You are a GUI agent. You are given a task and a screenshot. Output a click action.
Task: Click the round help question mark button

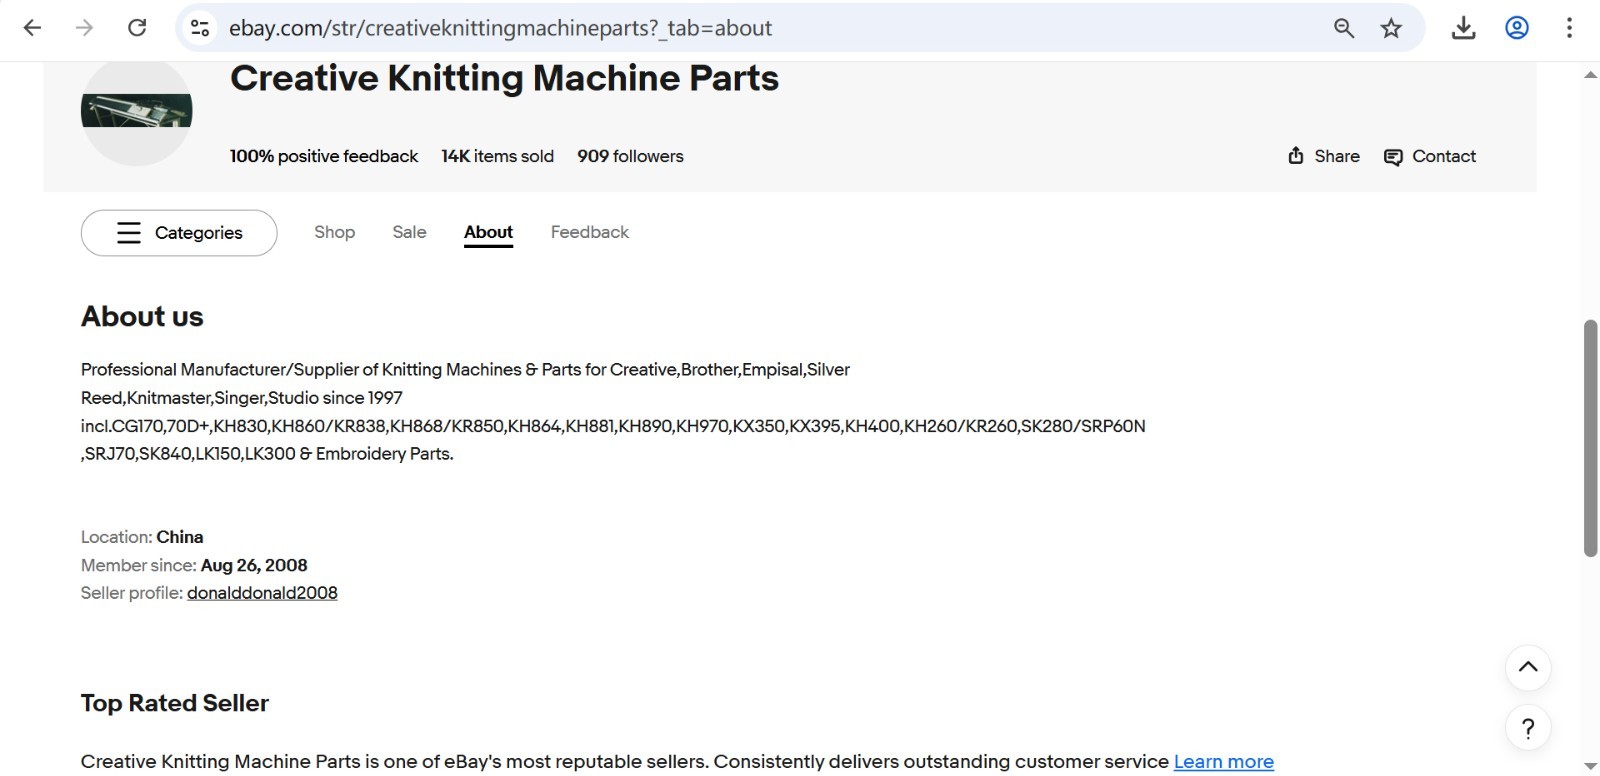(1528, 728)
